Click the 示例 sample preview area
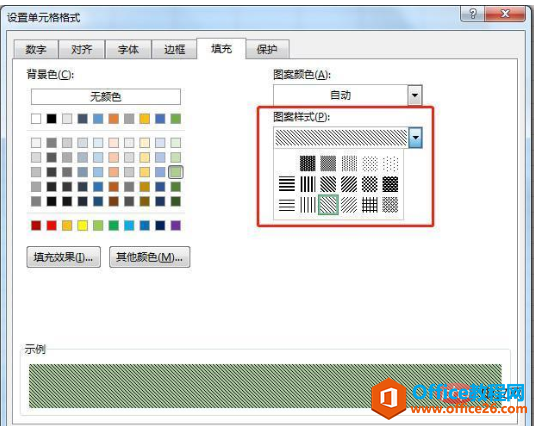The width and height of the screenshot is (534, 426). point(265,386)
